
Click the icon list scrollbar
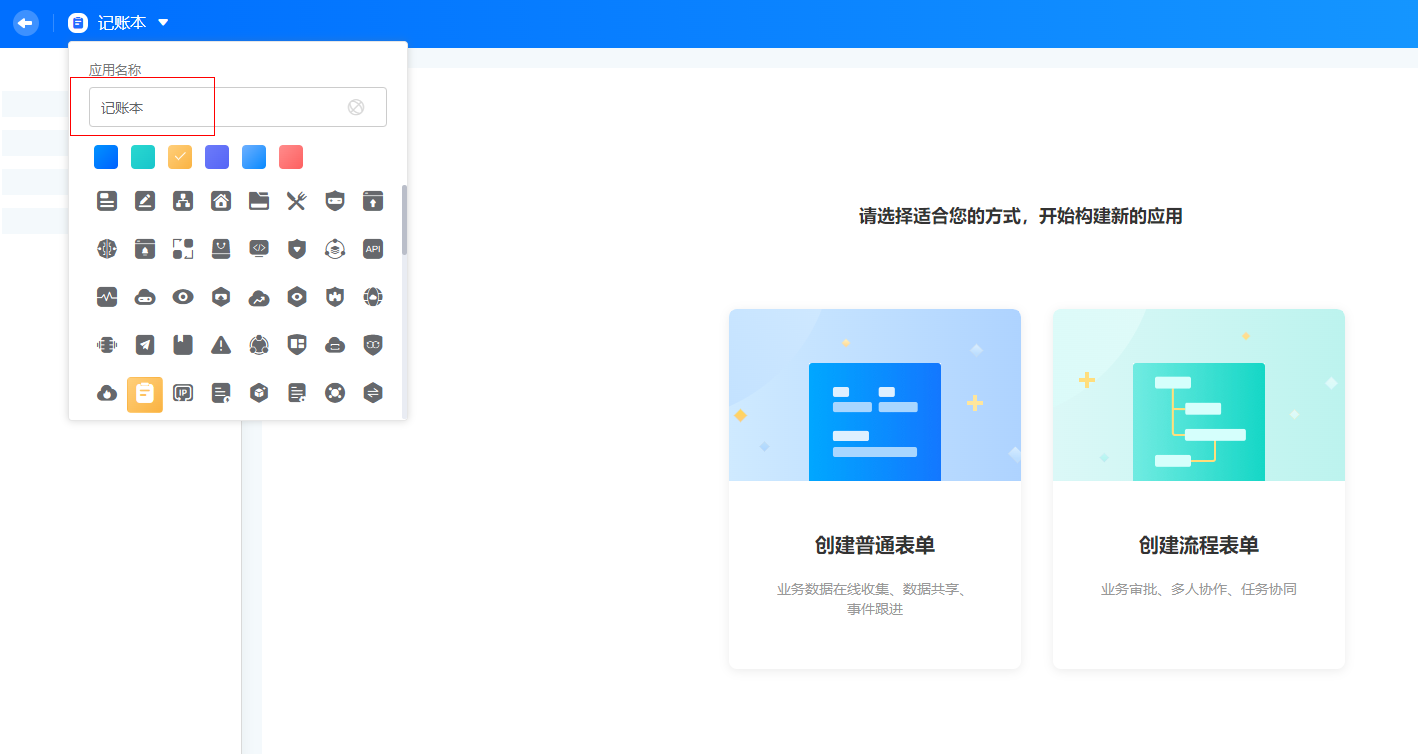click(405, 220)
